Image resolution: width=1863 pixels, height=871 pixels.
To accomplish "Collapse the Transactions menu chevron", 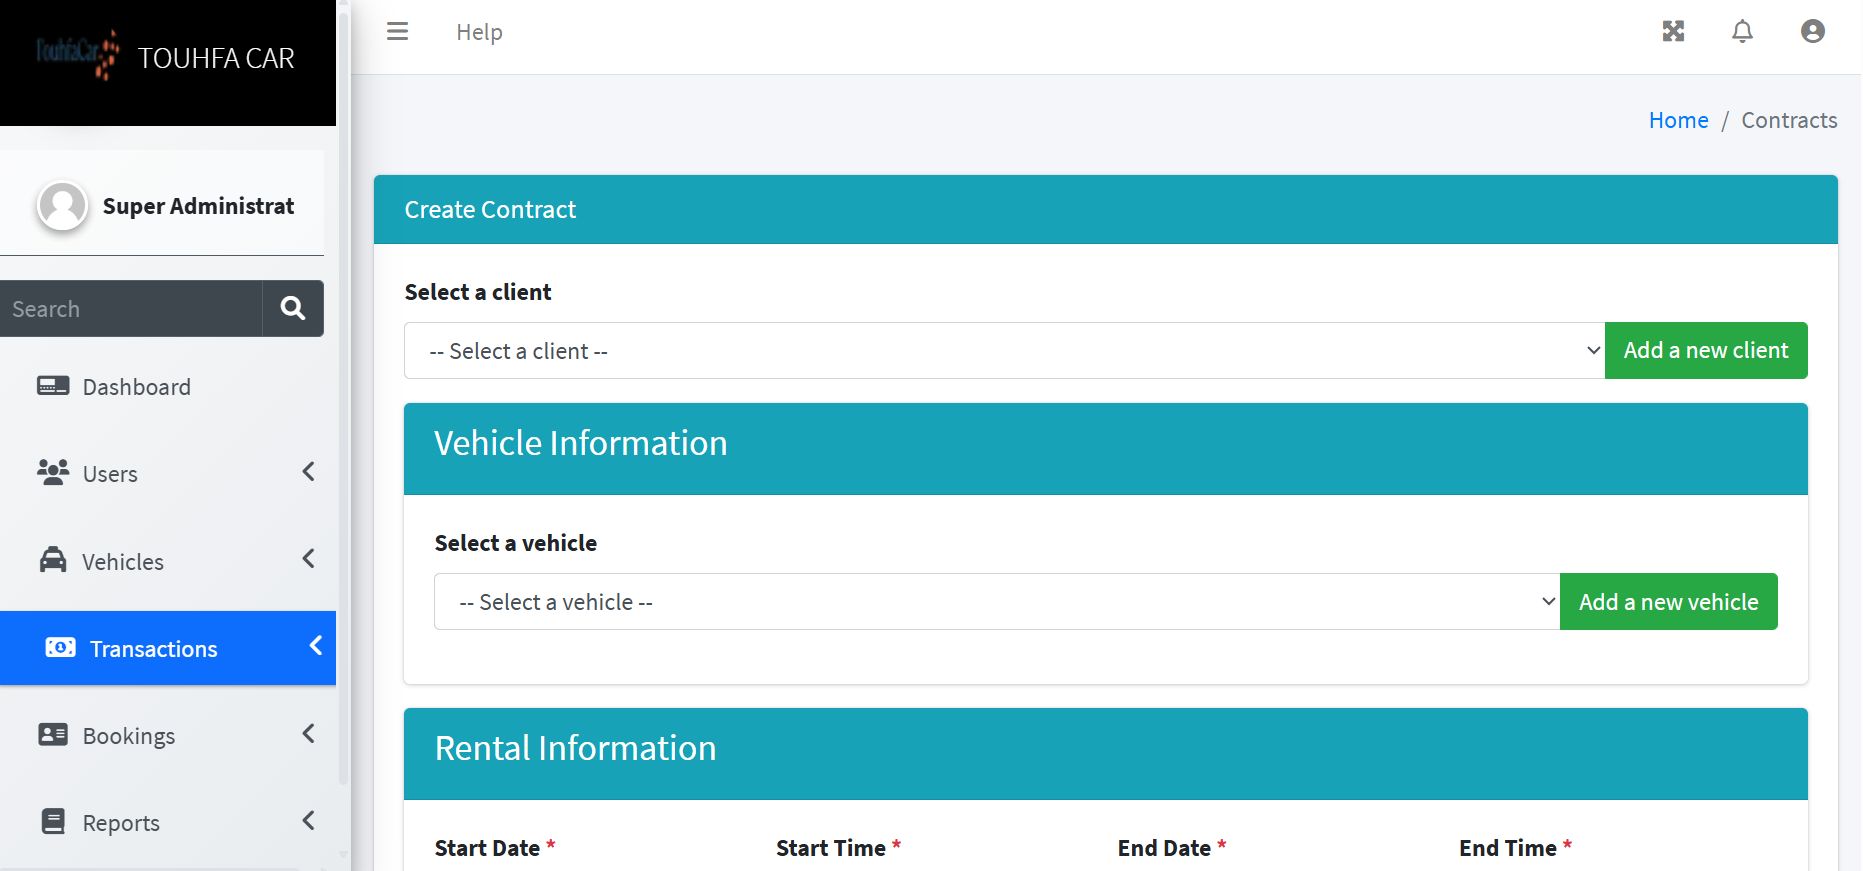I will coord(316,646).
